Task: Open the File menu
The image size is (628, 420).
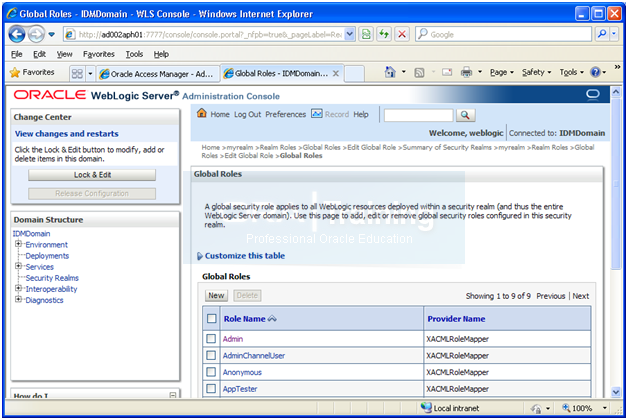Action: (16, 54)
